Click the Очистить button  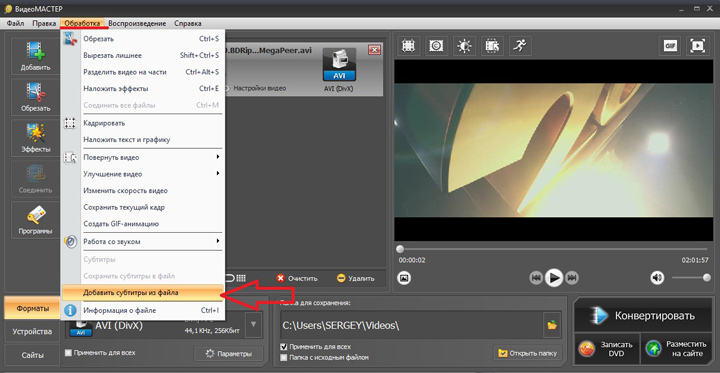(297, 278)
